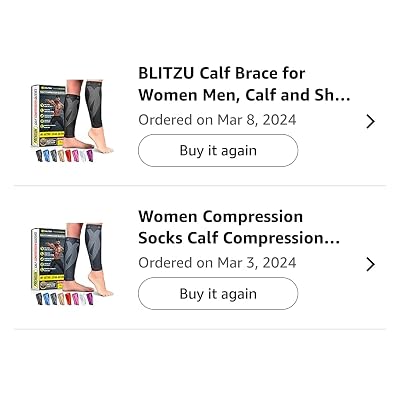Click the product box in BLITZU thumbnail
400x400 pixels.
coord(48,116)
